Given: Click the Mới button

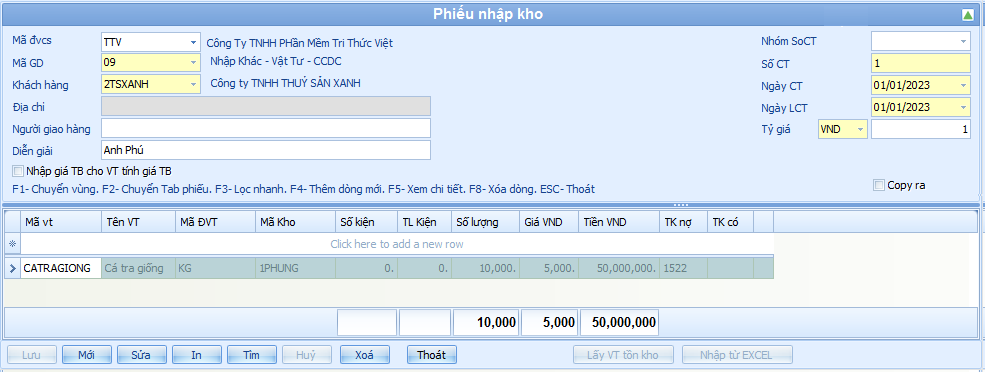Looking at the screenshot, I should tap(87, 355).
